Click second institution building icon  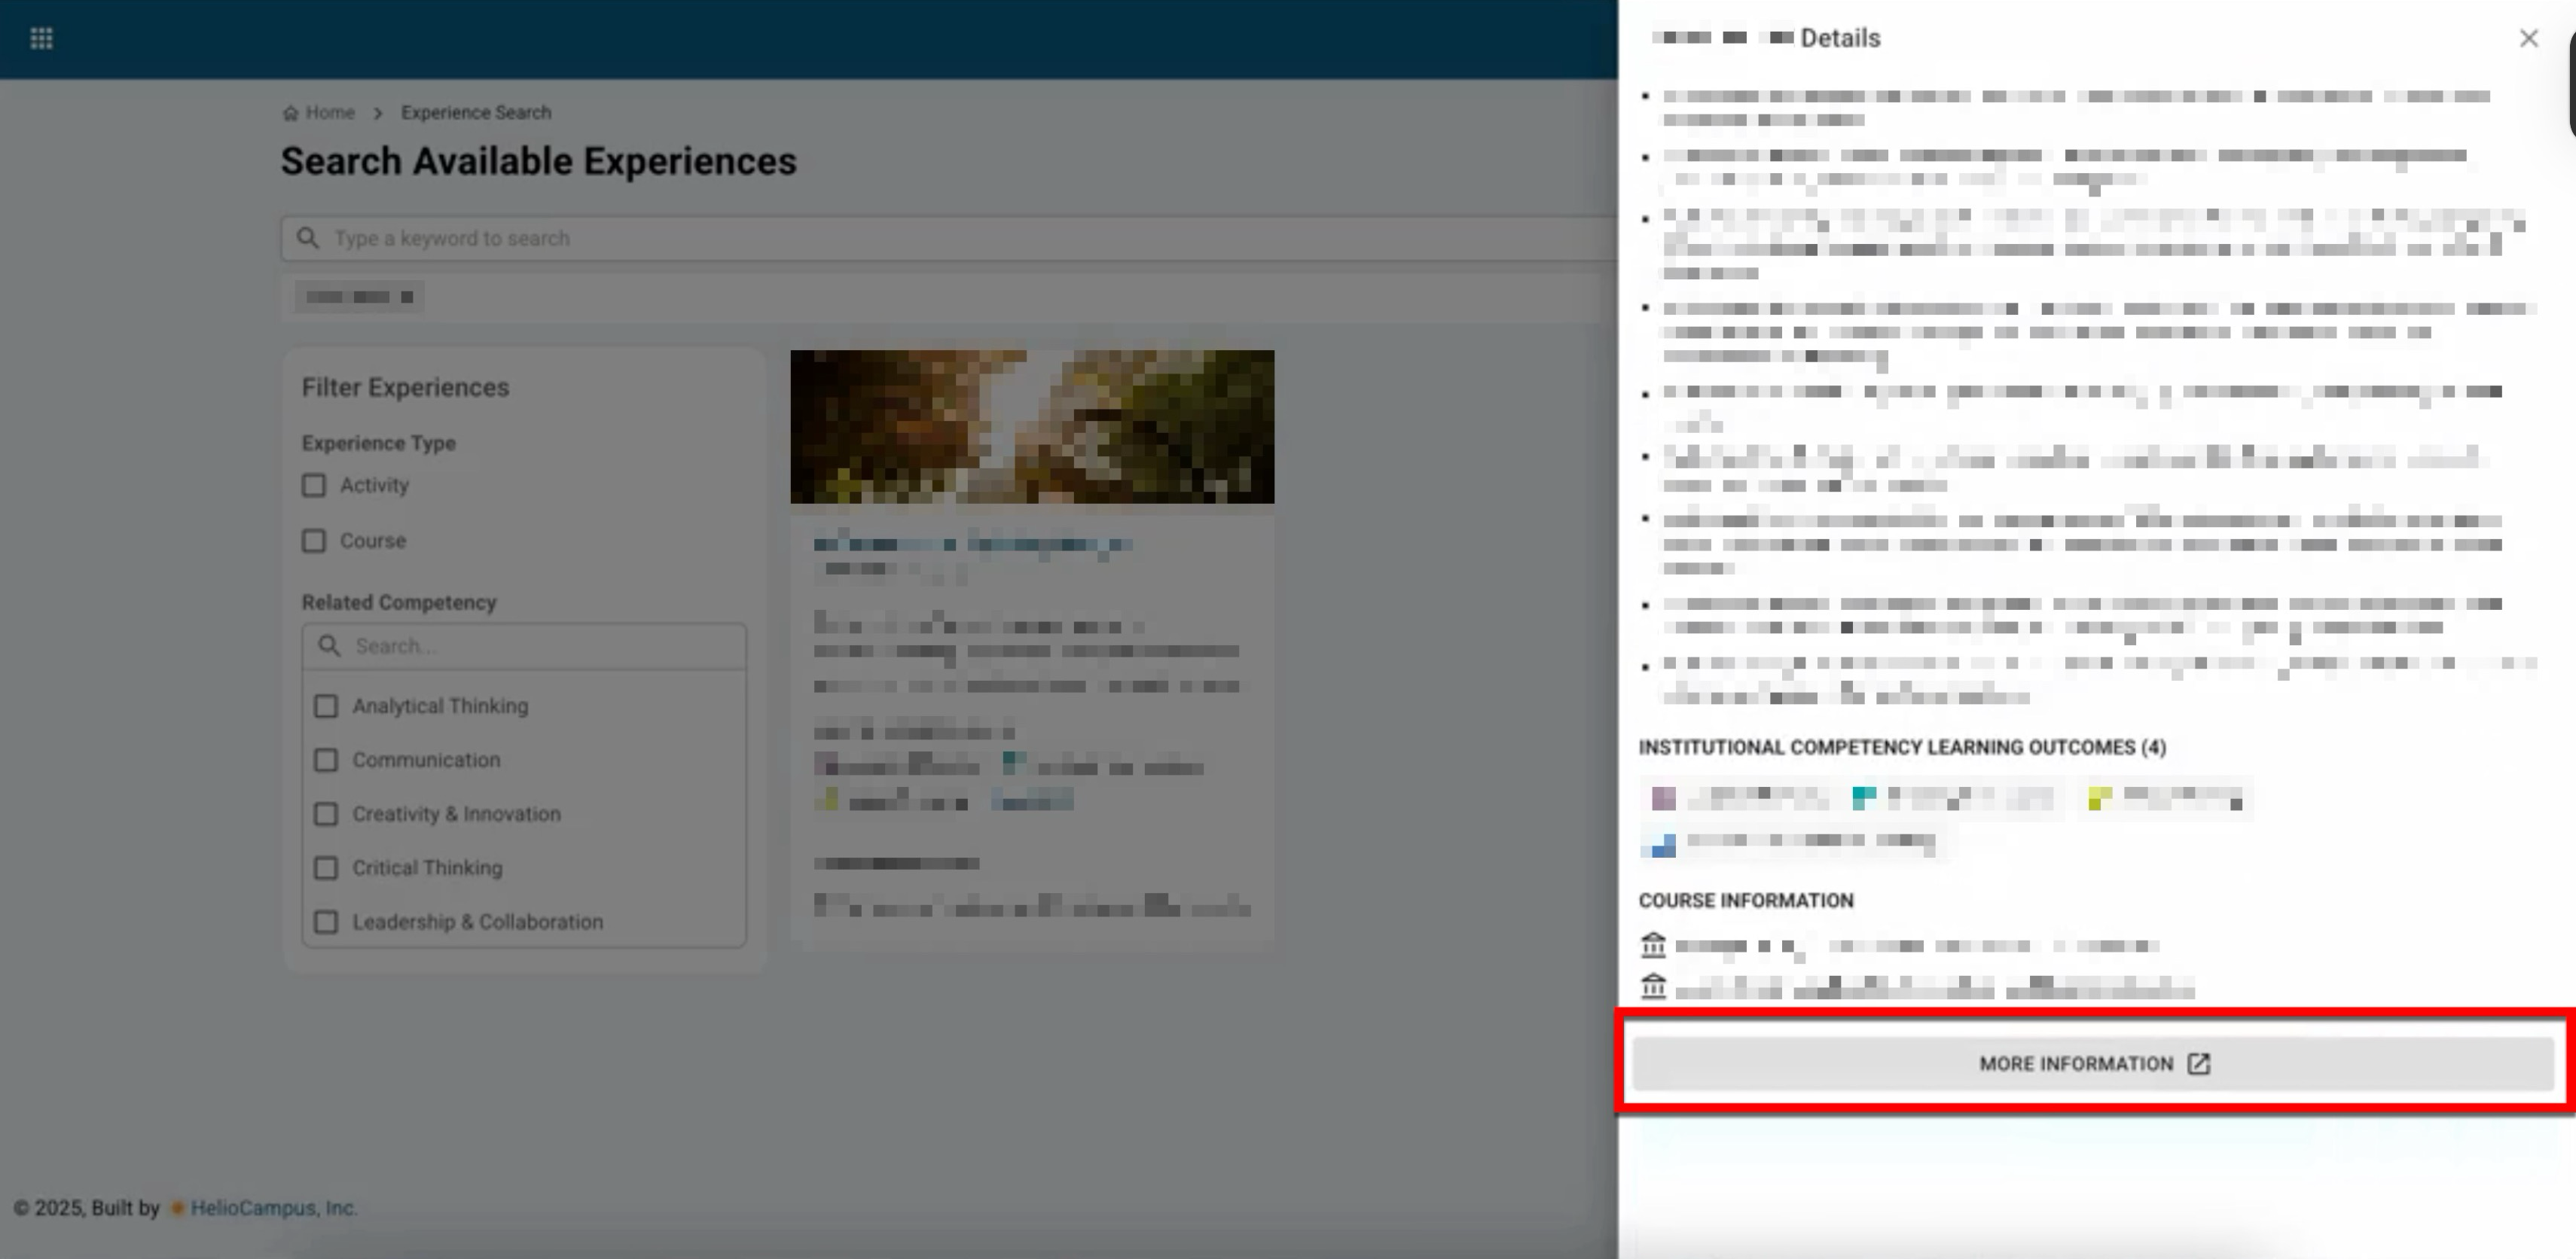[1653, 987]
